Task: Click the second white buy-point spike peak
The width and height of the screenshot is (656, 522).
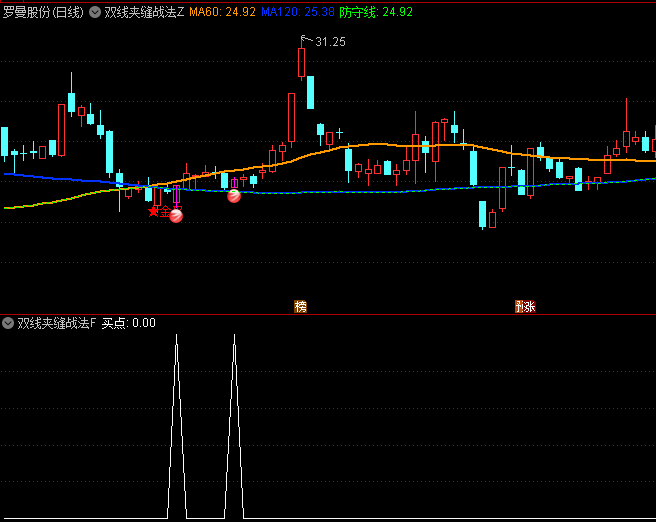Action: click(x=235, y=336)
